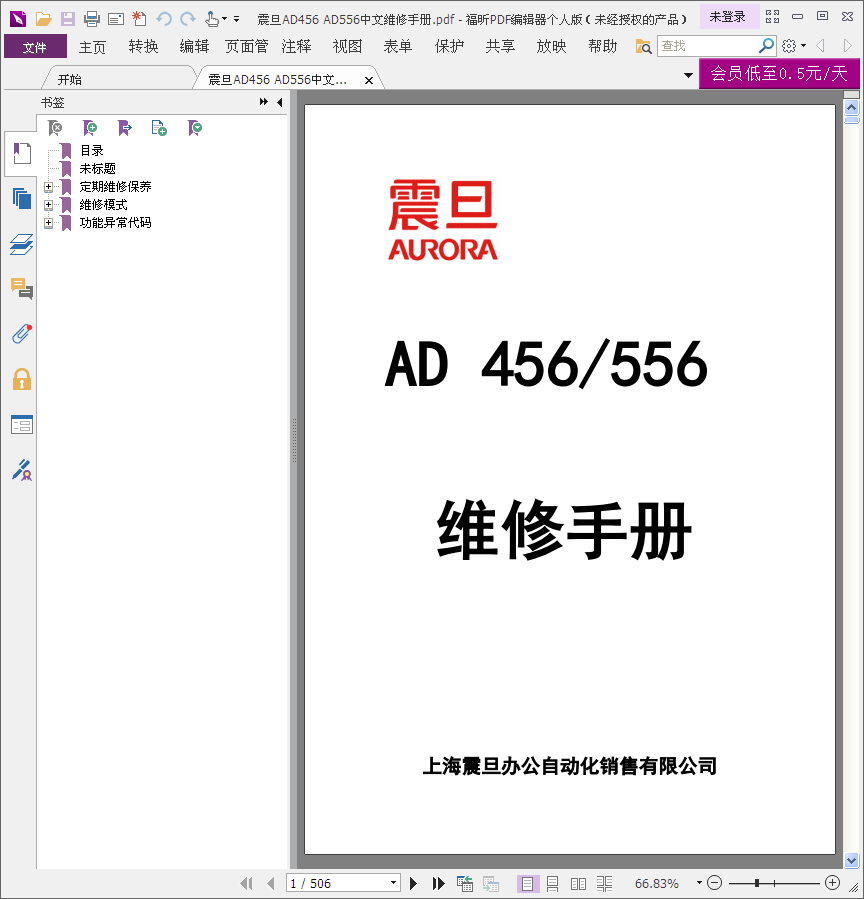Open the 文件 menu
The width and height of the screenshot is (864, 899).
click(x=35, y=46)
